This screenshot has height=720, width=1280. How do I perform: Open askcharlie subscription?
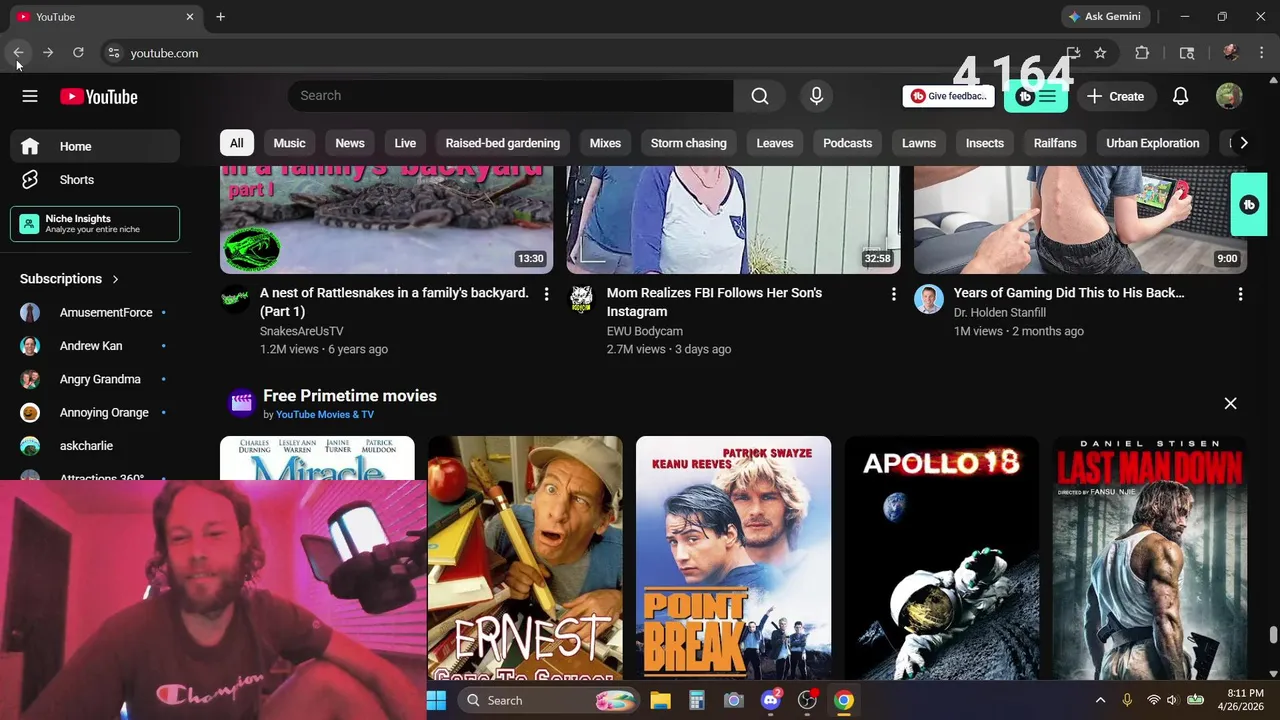pos(95,446)
